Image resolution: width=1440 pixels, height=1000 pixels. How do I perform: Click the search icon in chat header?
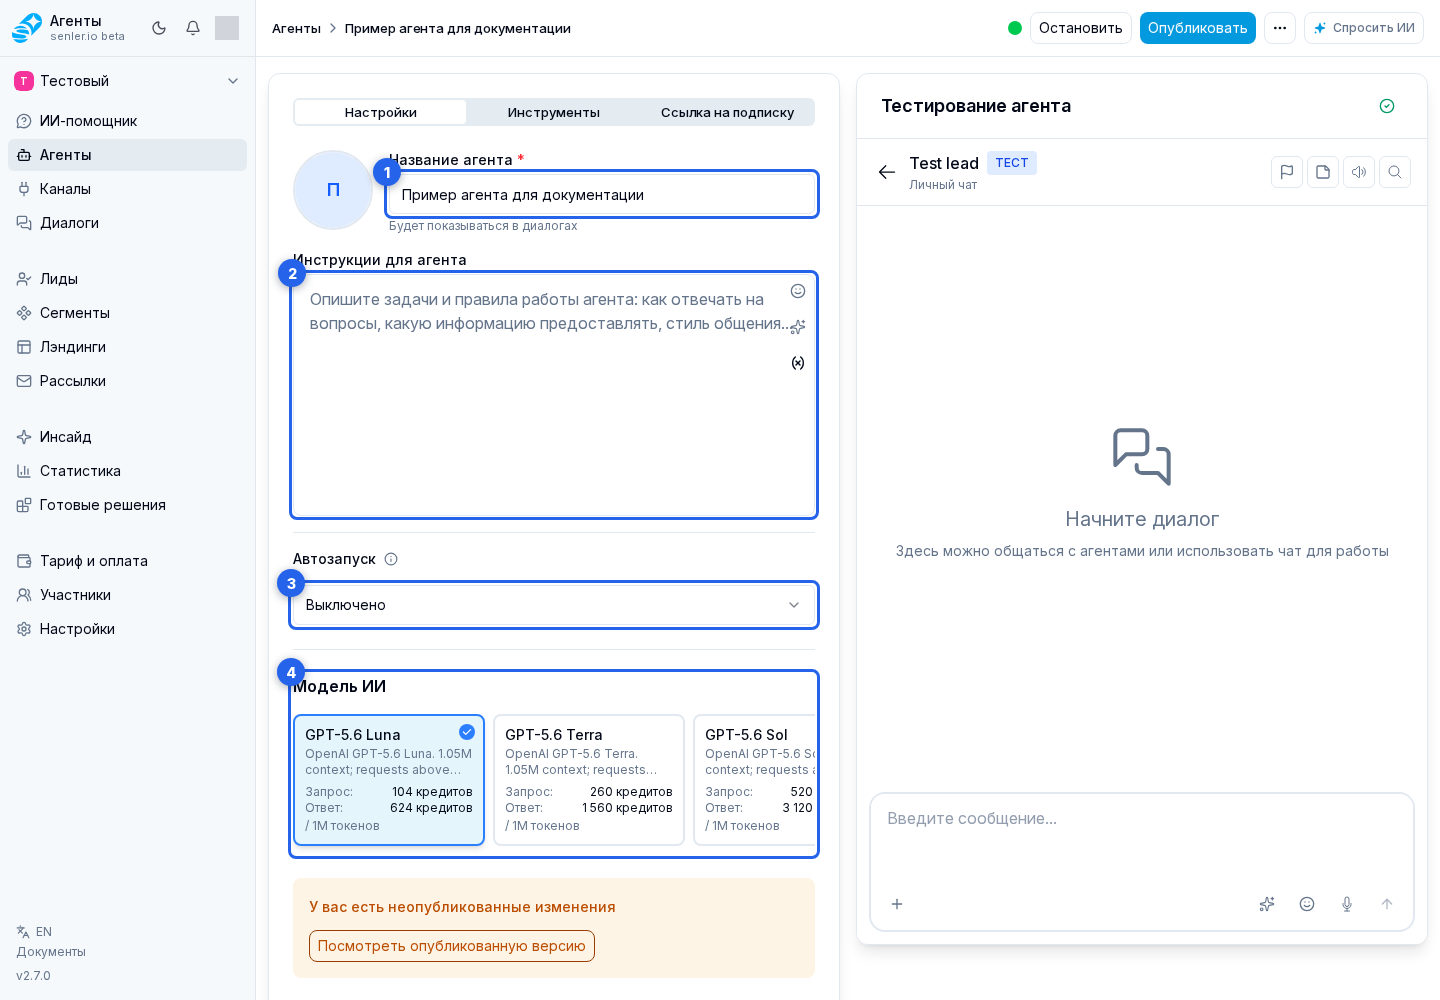(x=1395, y=172)
